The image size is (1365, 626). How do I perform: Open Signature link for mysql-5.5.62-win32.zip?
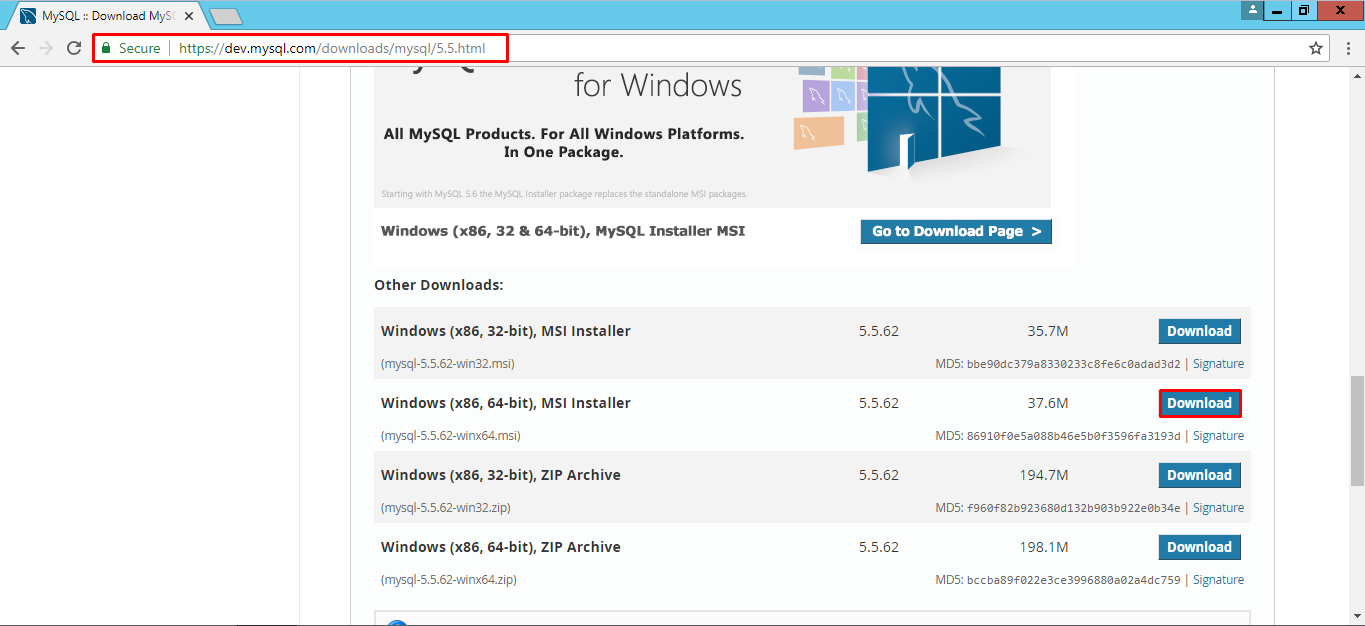coord(1218,508)
